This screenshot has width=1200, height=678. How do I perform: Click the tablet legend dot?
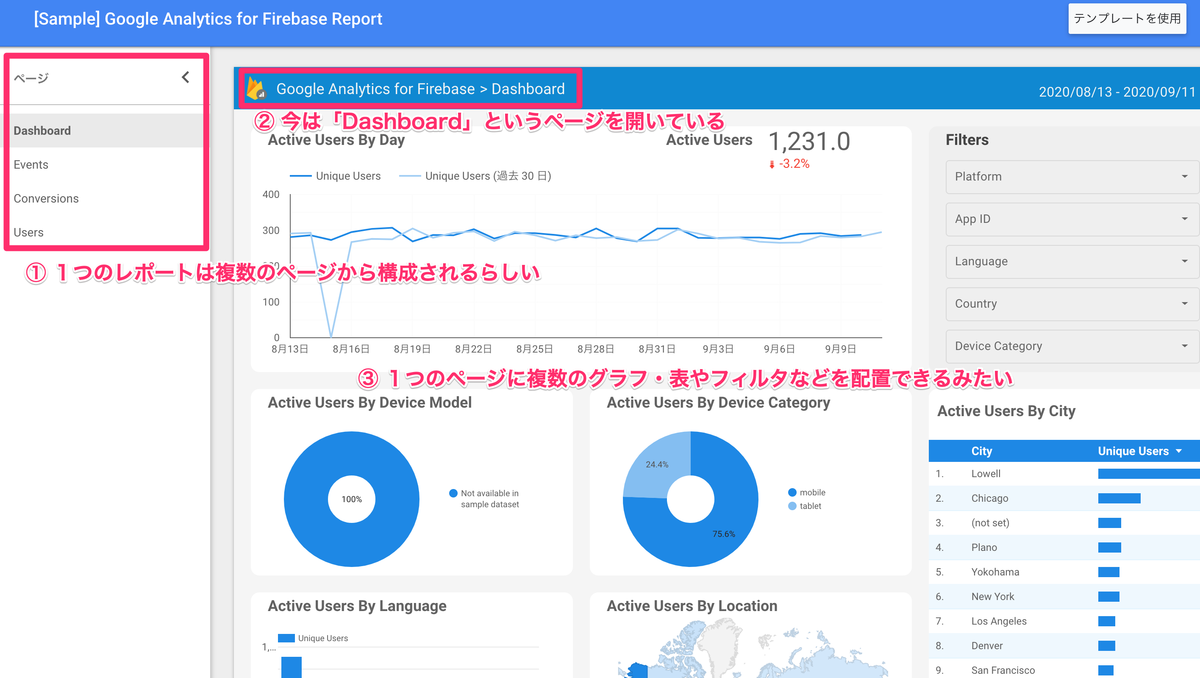792,507
